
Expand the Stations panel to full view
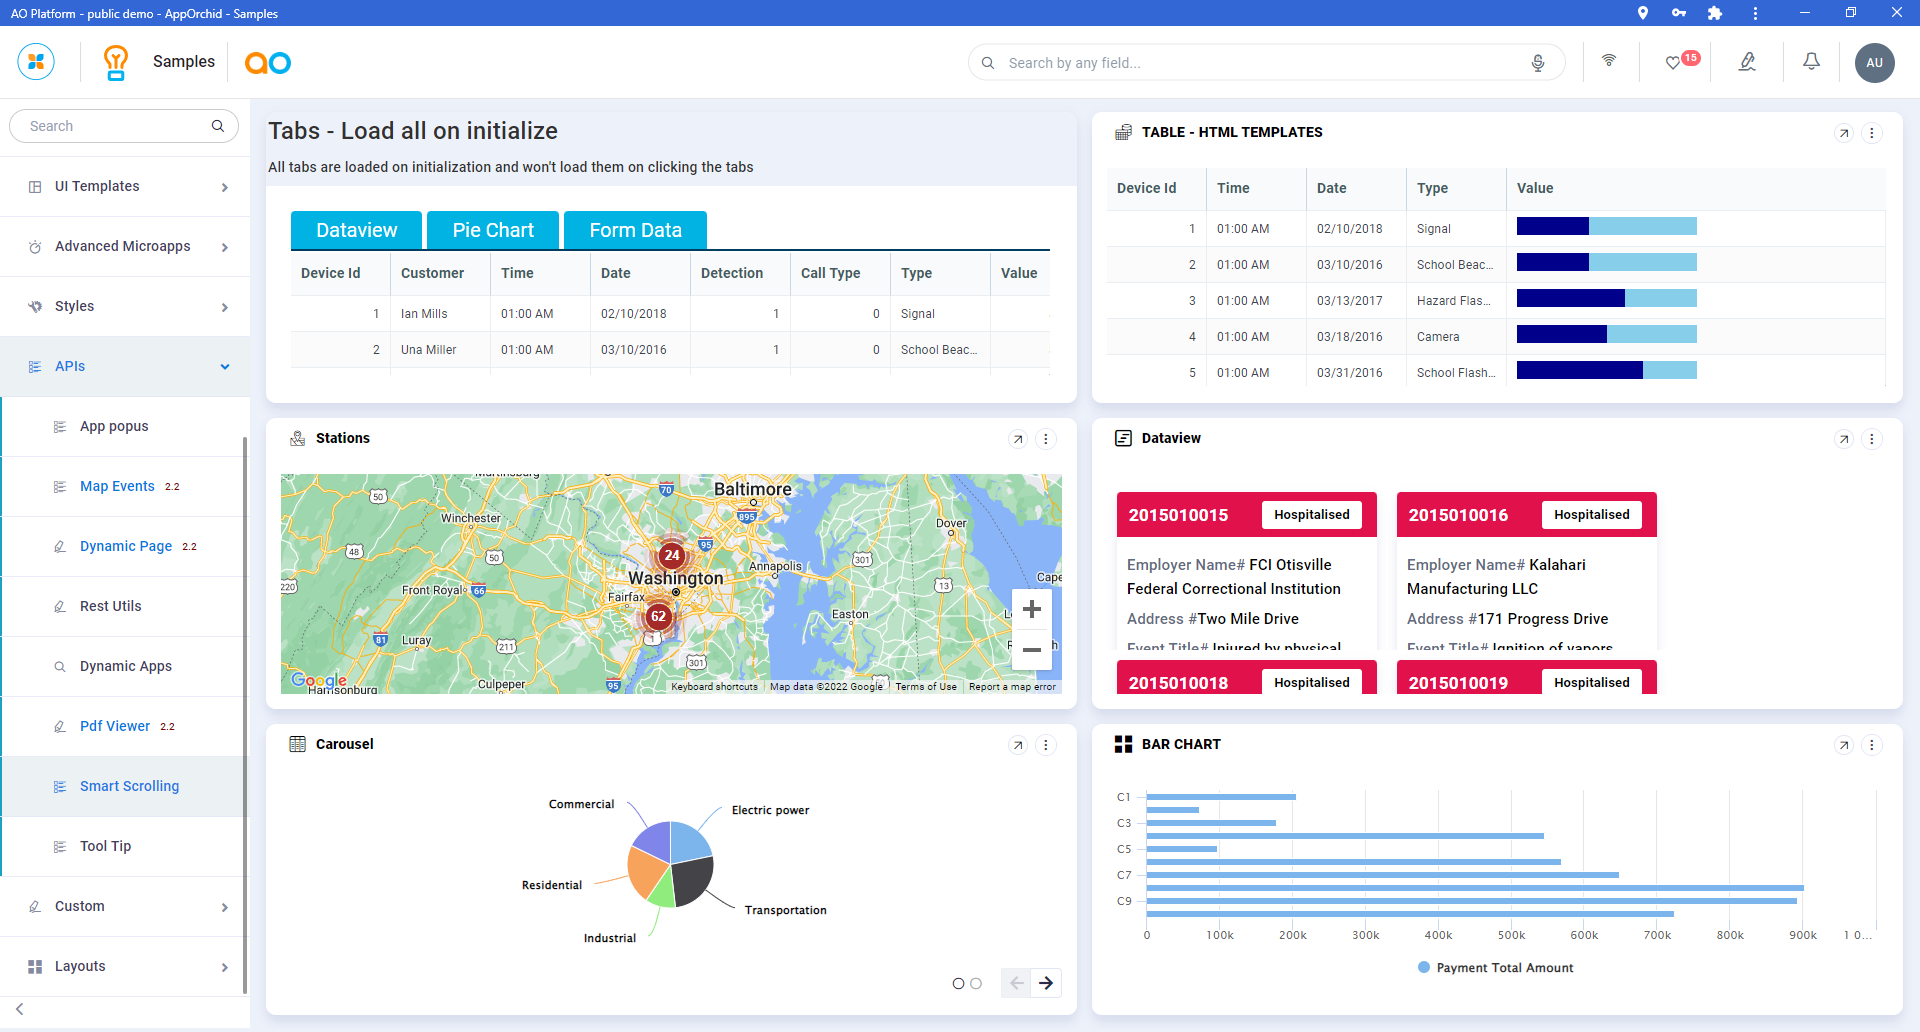point(1018,439)
